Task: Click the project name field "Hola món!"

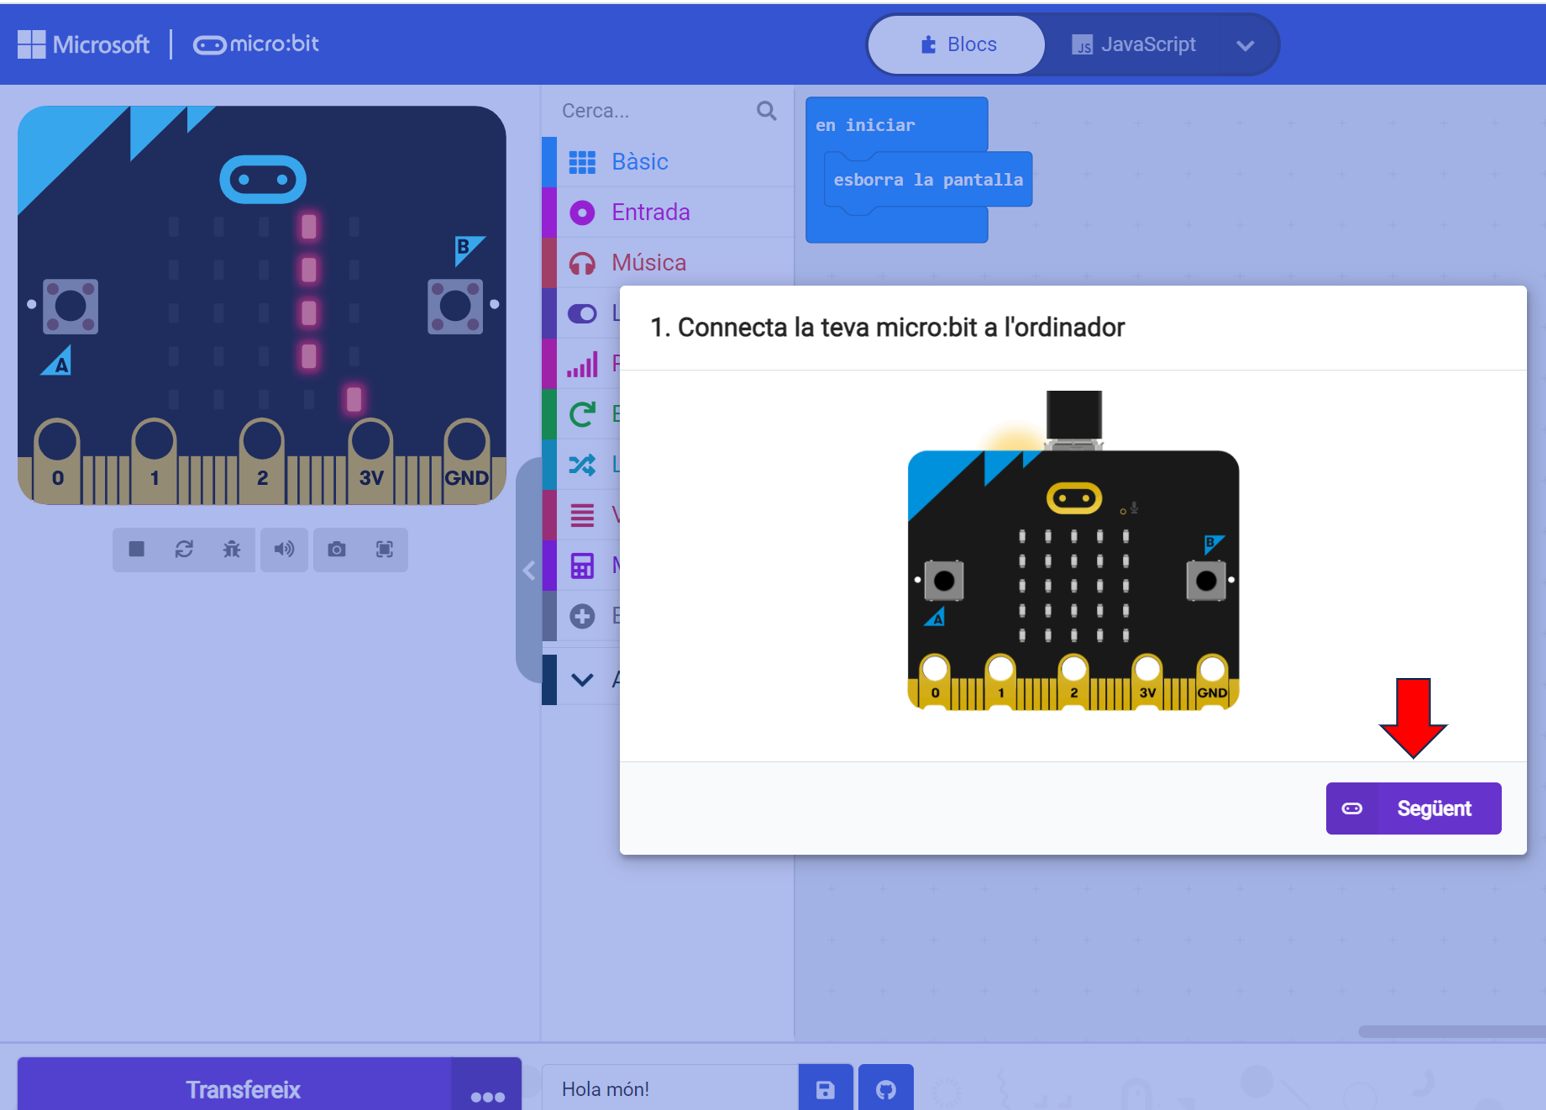Action: click(x=668, y=1089)
